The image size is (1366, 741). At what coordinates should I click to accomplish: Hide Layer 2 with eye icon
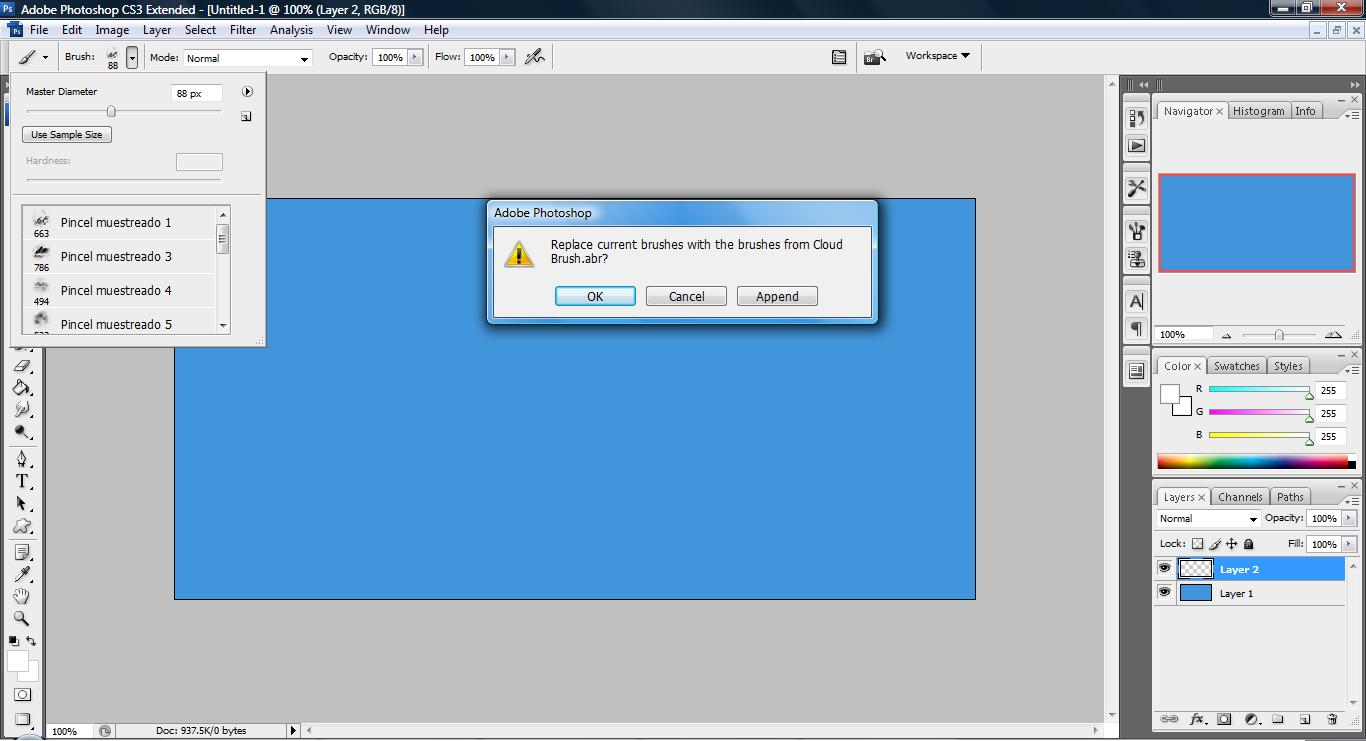[1164, 569]
